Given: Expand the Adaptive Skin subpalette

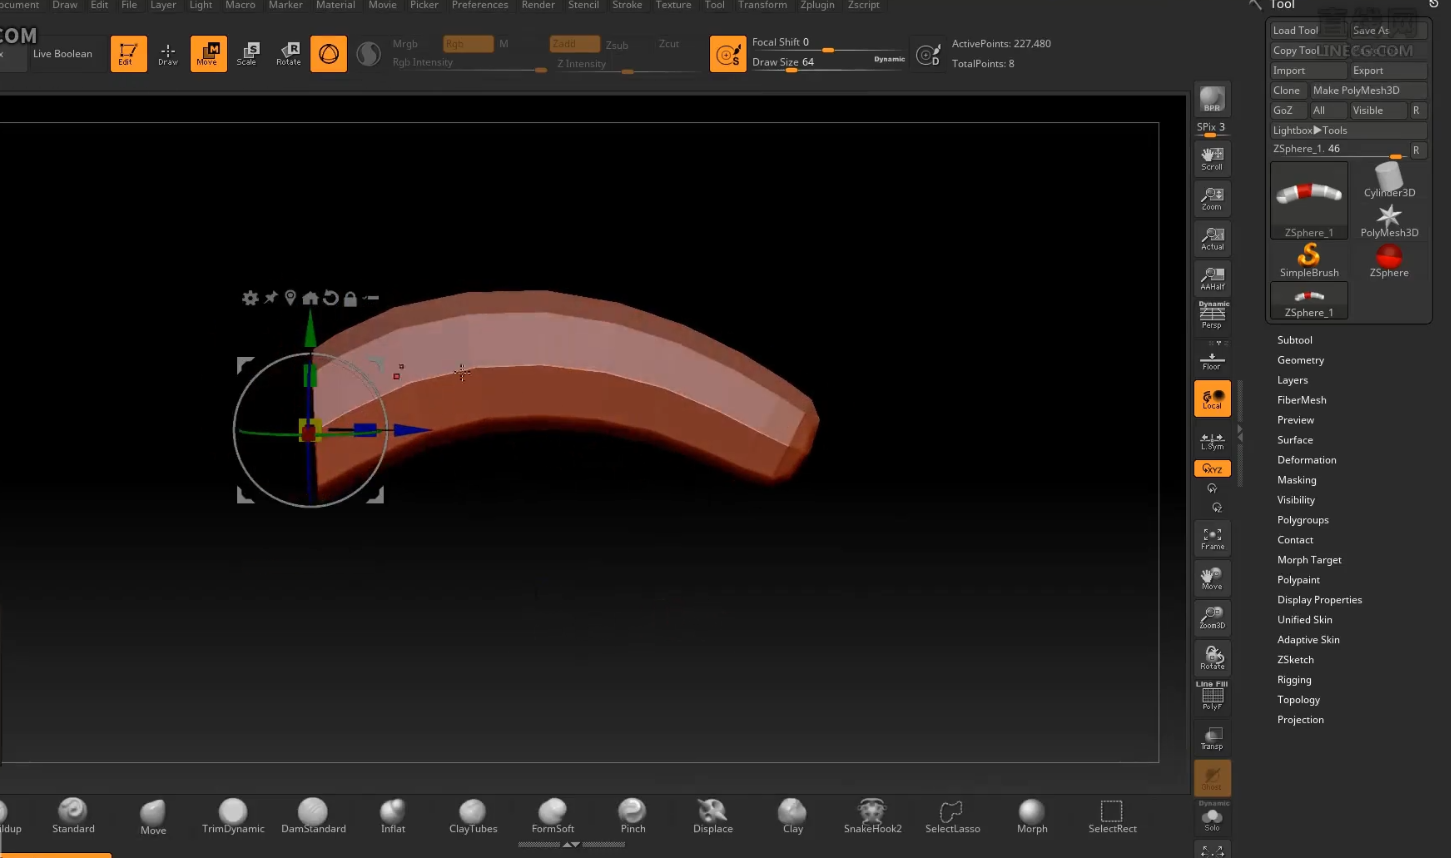Looking at the screenshot, I should 1308,640.
